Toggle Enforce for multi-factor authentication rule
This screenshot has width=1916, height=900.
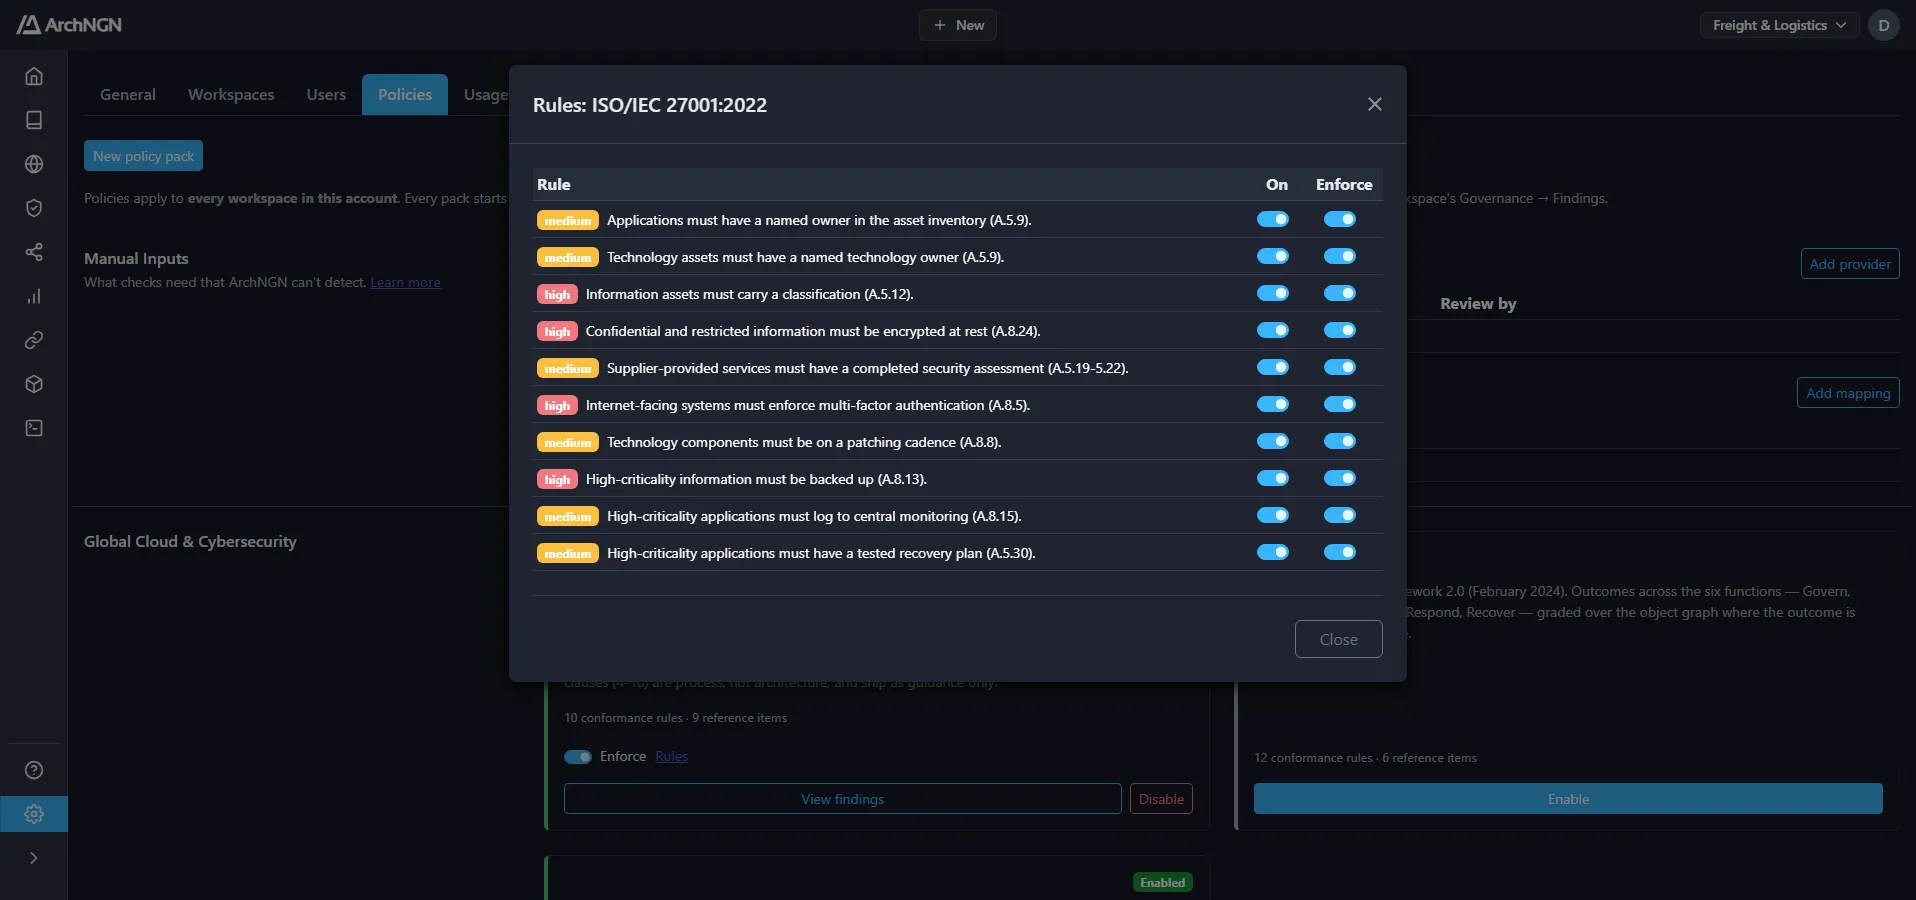(x=1340, y=404)
